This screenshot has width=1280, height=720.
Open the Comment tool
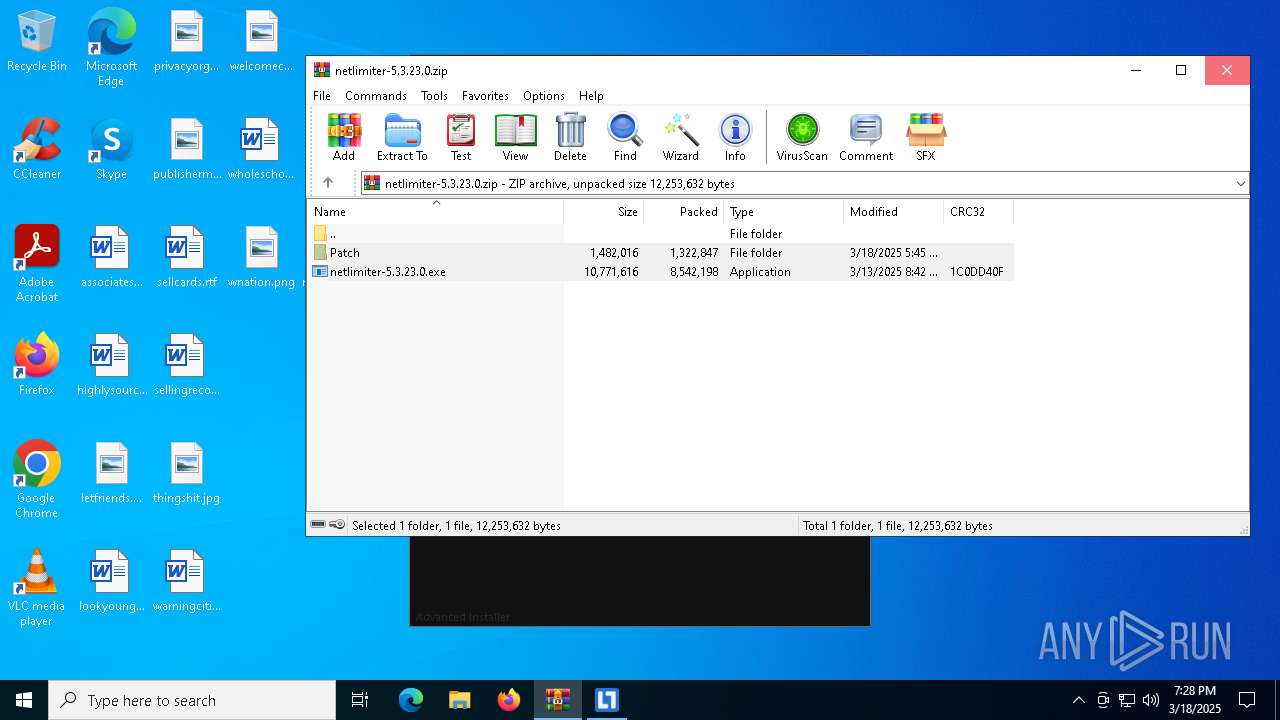point(866,137)
